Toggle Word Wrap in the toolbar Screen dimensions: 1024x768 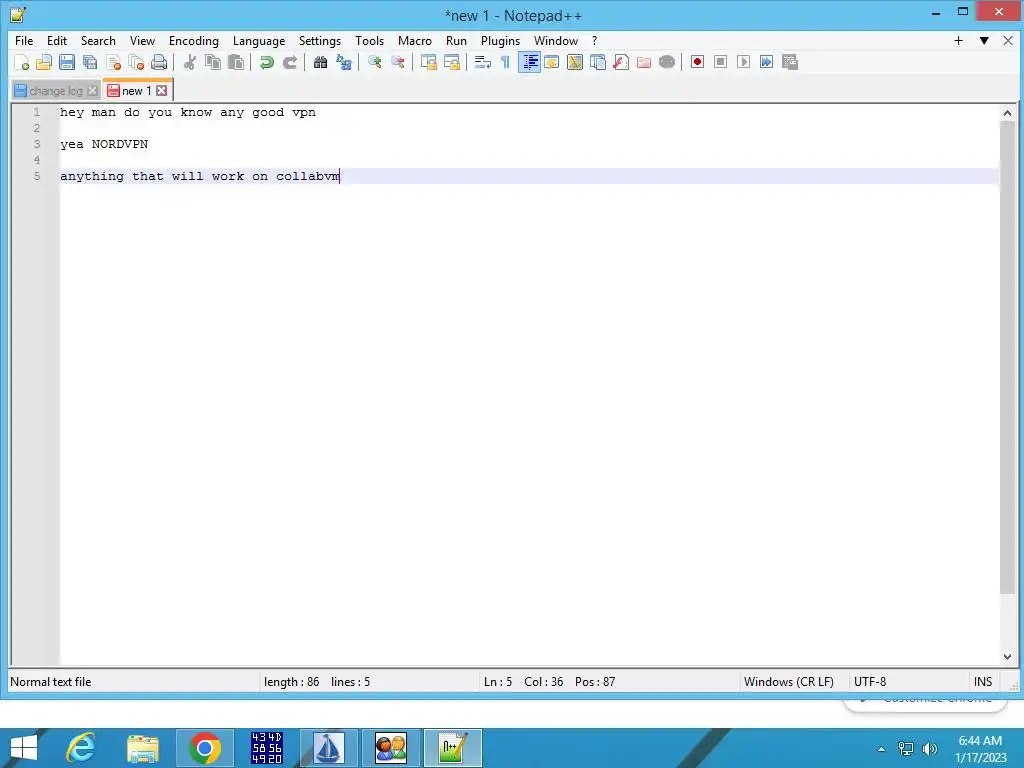(482, 62)
